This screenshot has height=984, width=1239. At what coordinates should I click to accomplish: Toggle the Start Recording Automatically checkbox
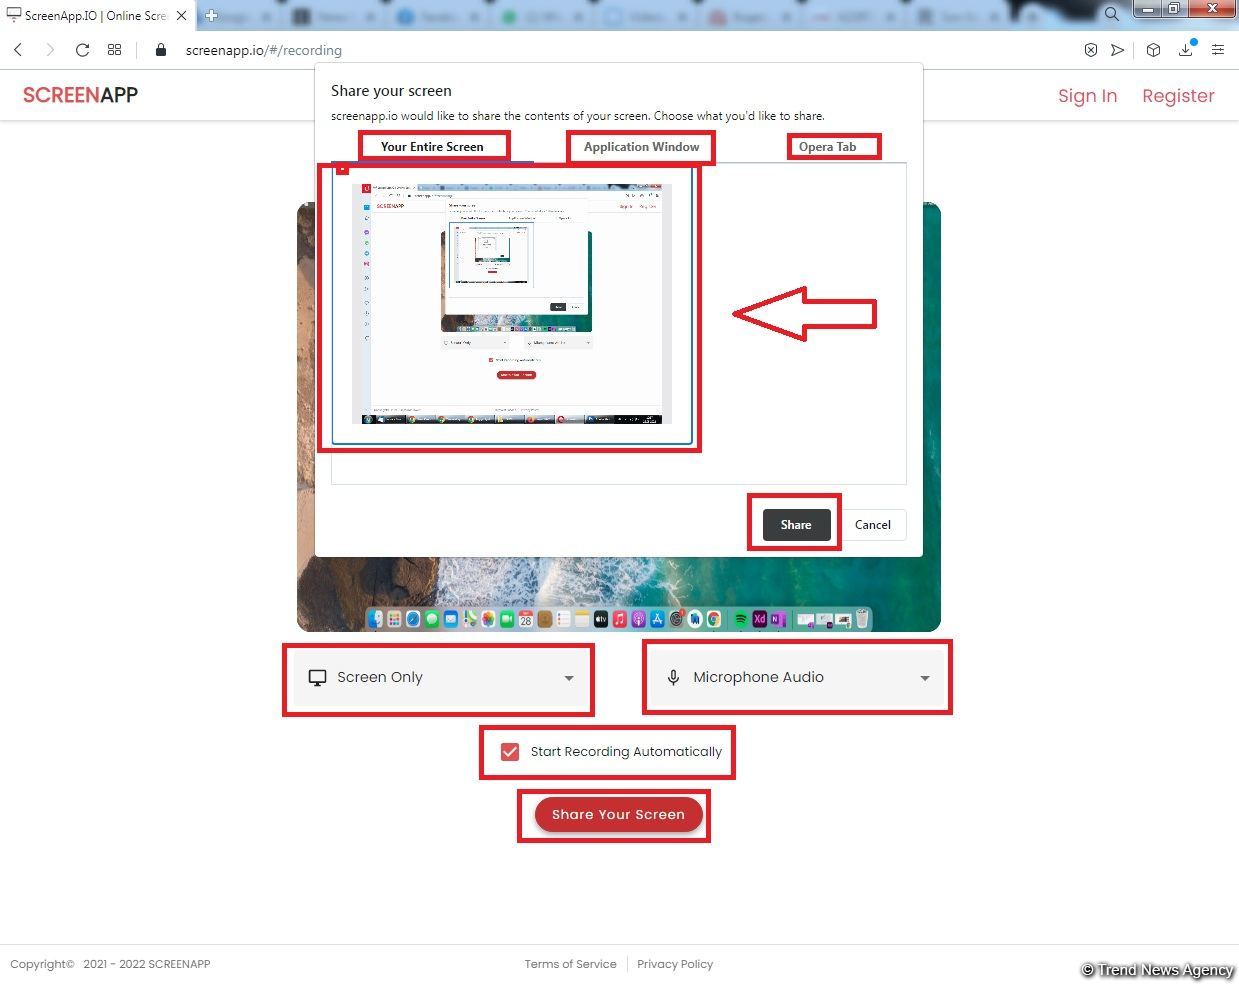pos(510,751)
